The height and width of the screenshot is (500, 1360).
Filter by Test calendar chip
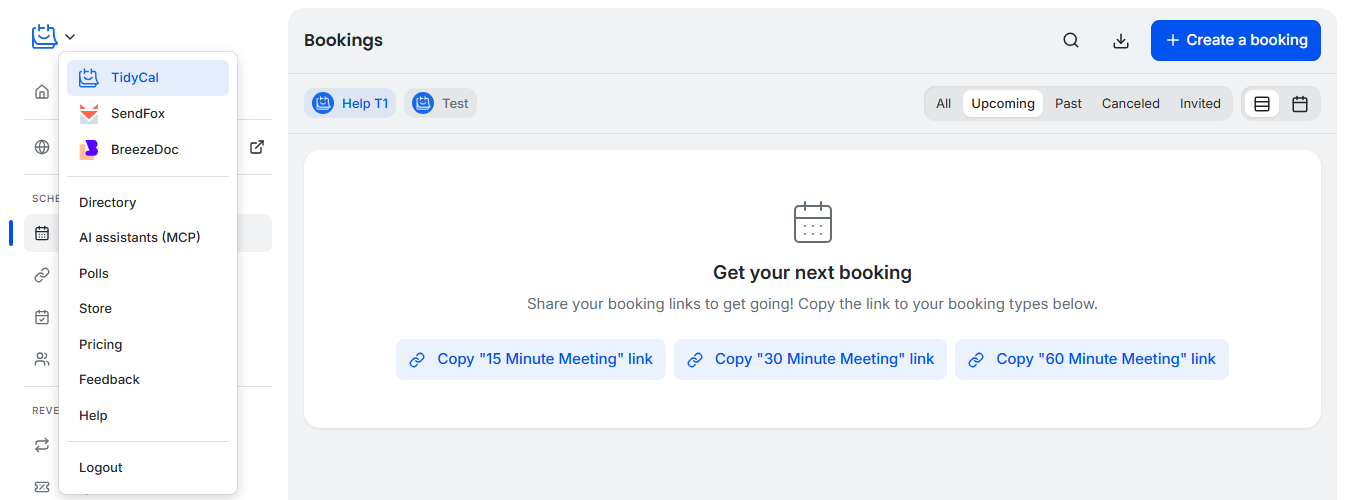(x=440, y=104)
